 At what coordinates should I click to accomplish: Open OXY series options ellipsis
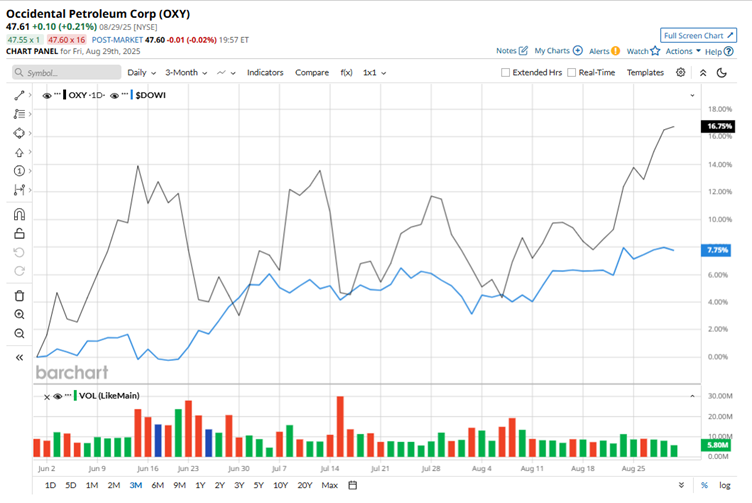pos(57,94)
